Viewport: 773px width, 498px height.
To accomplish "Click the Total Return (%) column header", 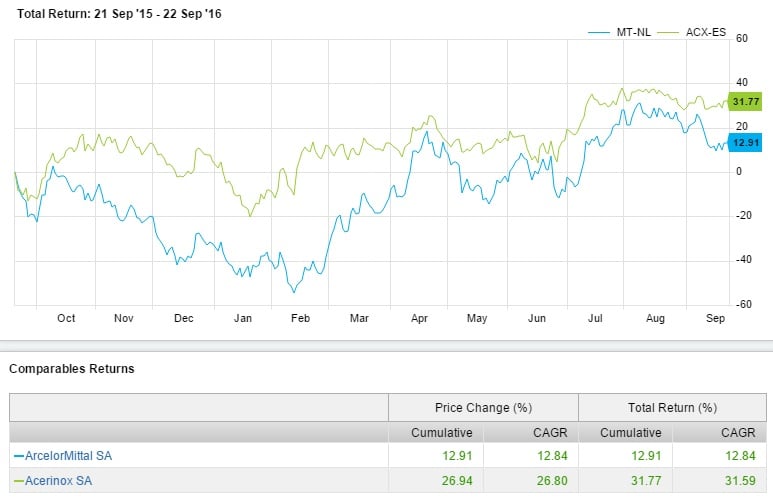I will click(x=673, y=407).
